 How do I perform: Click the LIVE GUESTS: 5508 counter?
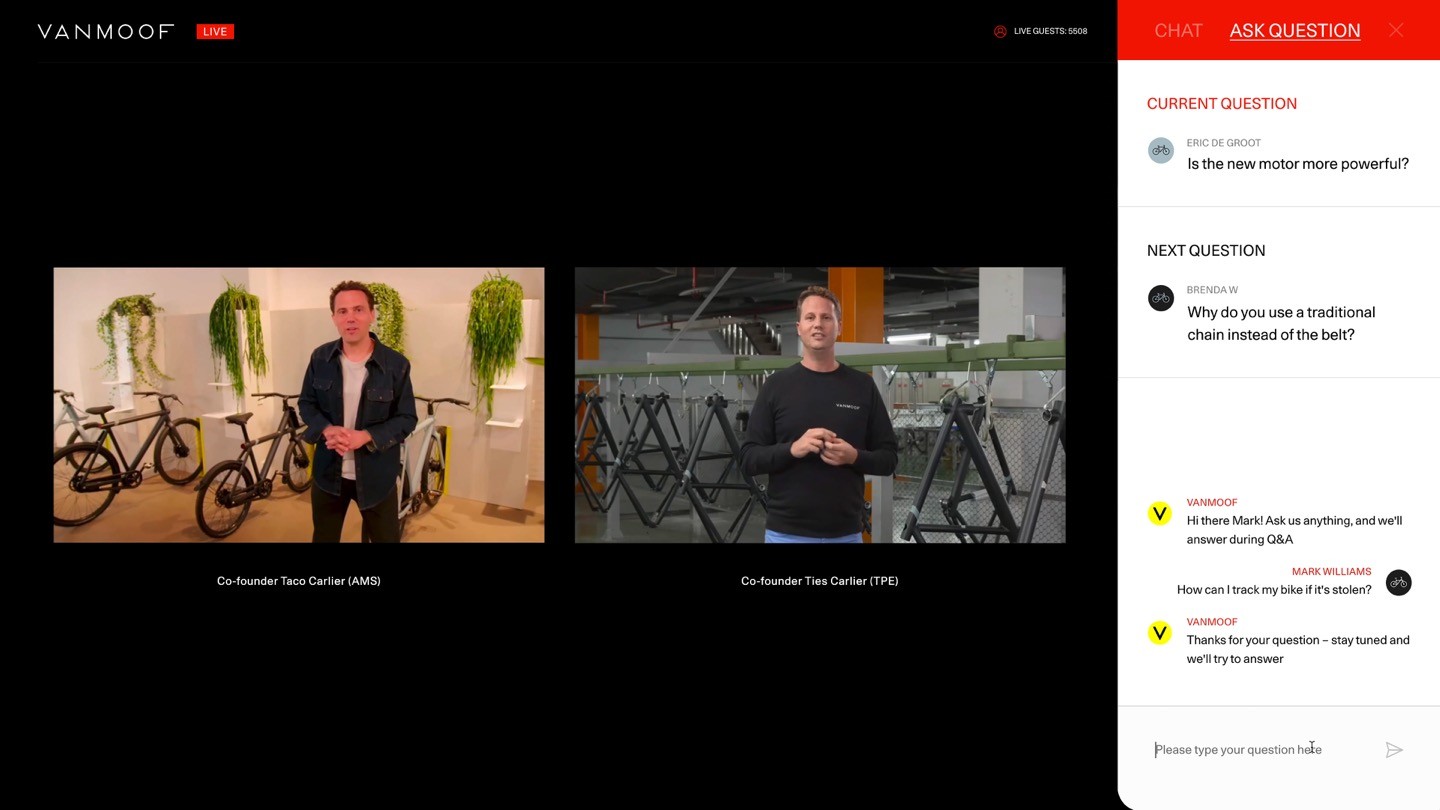[x=1050, y=31]
